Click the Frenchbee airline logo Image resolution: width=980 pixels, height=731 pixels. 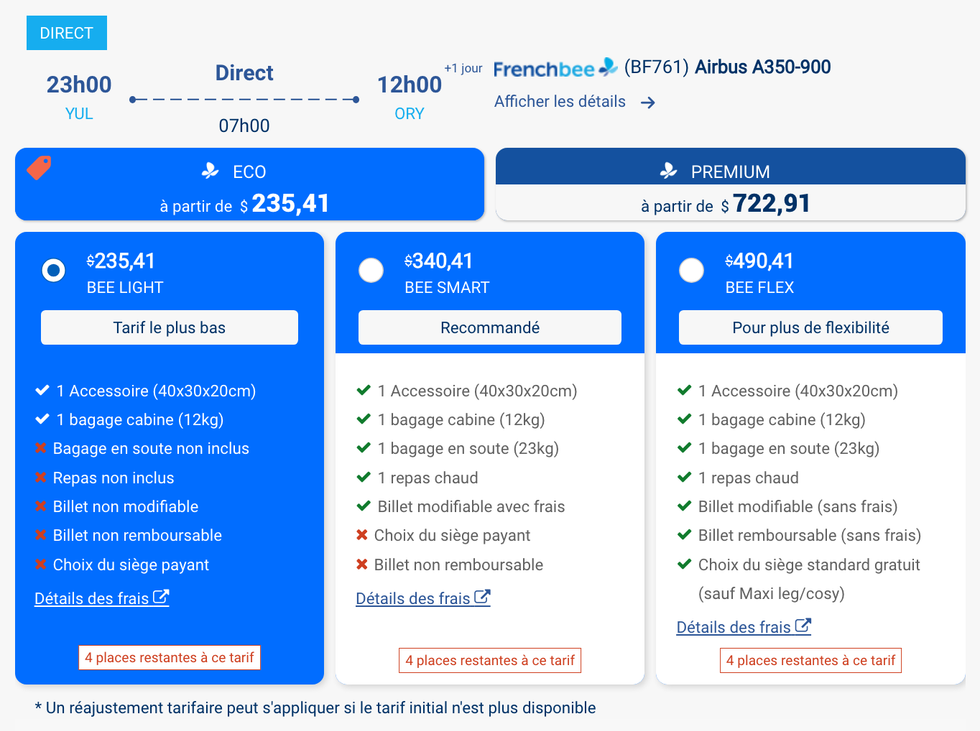coord(556,68)
